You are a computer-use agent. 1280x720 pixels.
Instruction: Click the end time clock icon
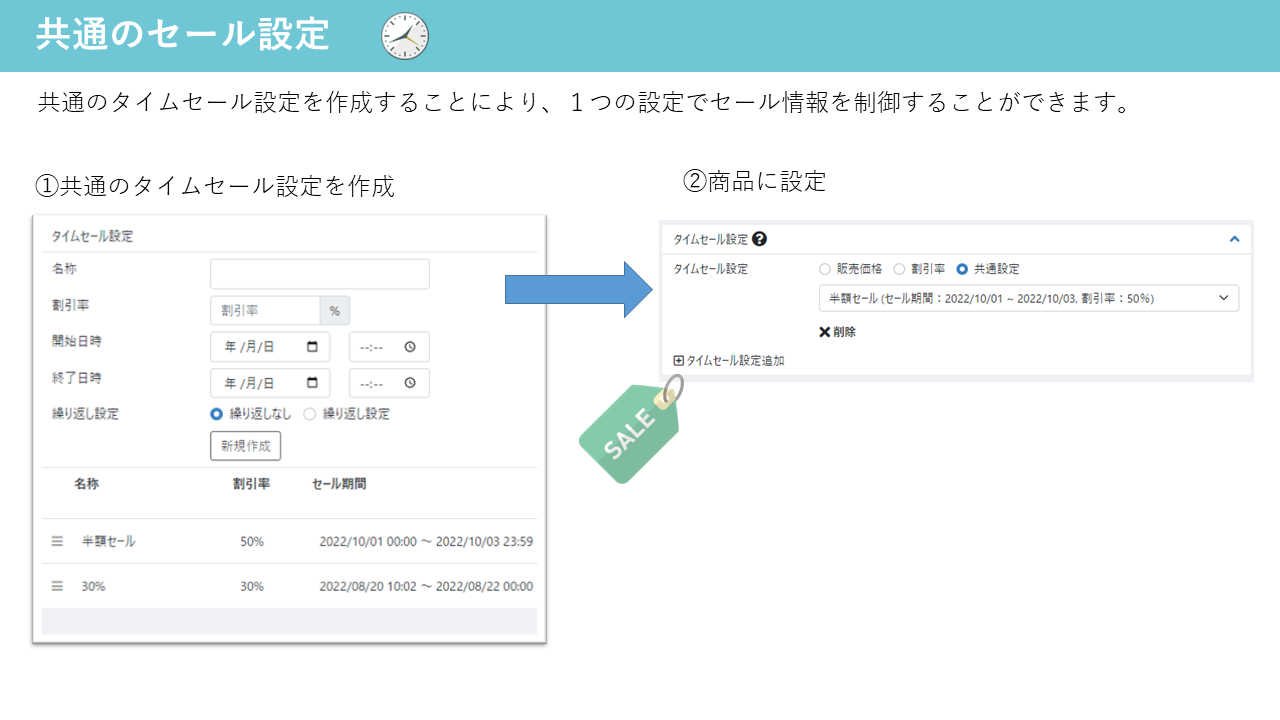[x=410, y=383]
